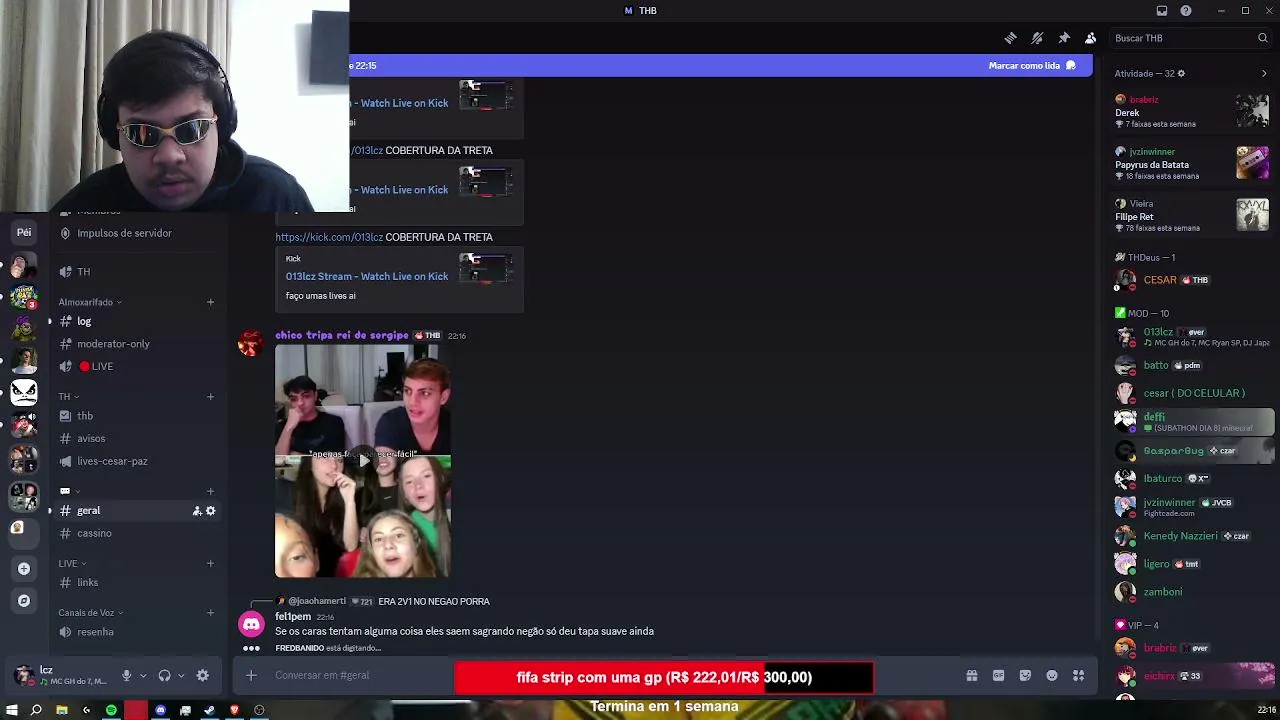Click the plus attachment button in message box

[251, 675]
